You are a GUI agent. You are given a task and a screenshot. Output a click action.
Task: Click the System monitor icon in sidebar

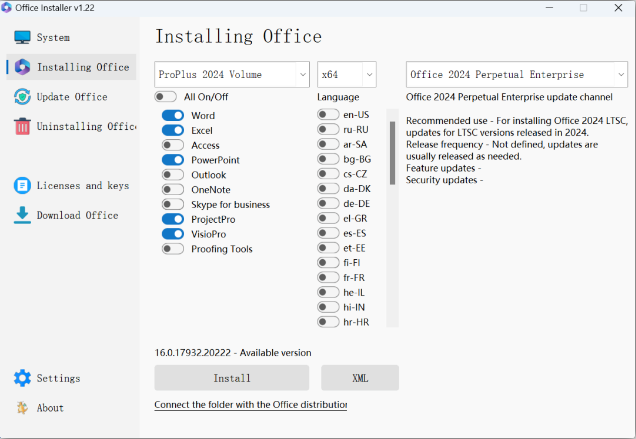pos(22,38)
